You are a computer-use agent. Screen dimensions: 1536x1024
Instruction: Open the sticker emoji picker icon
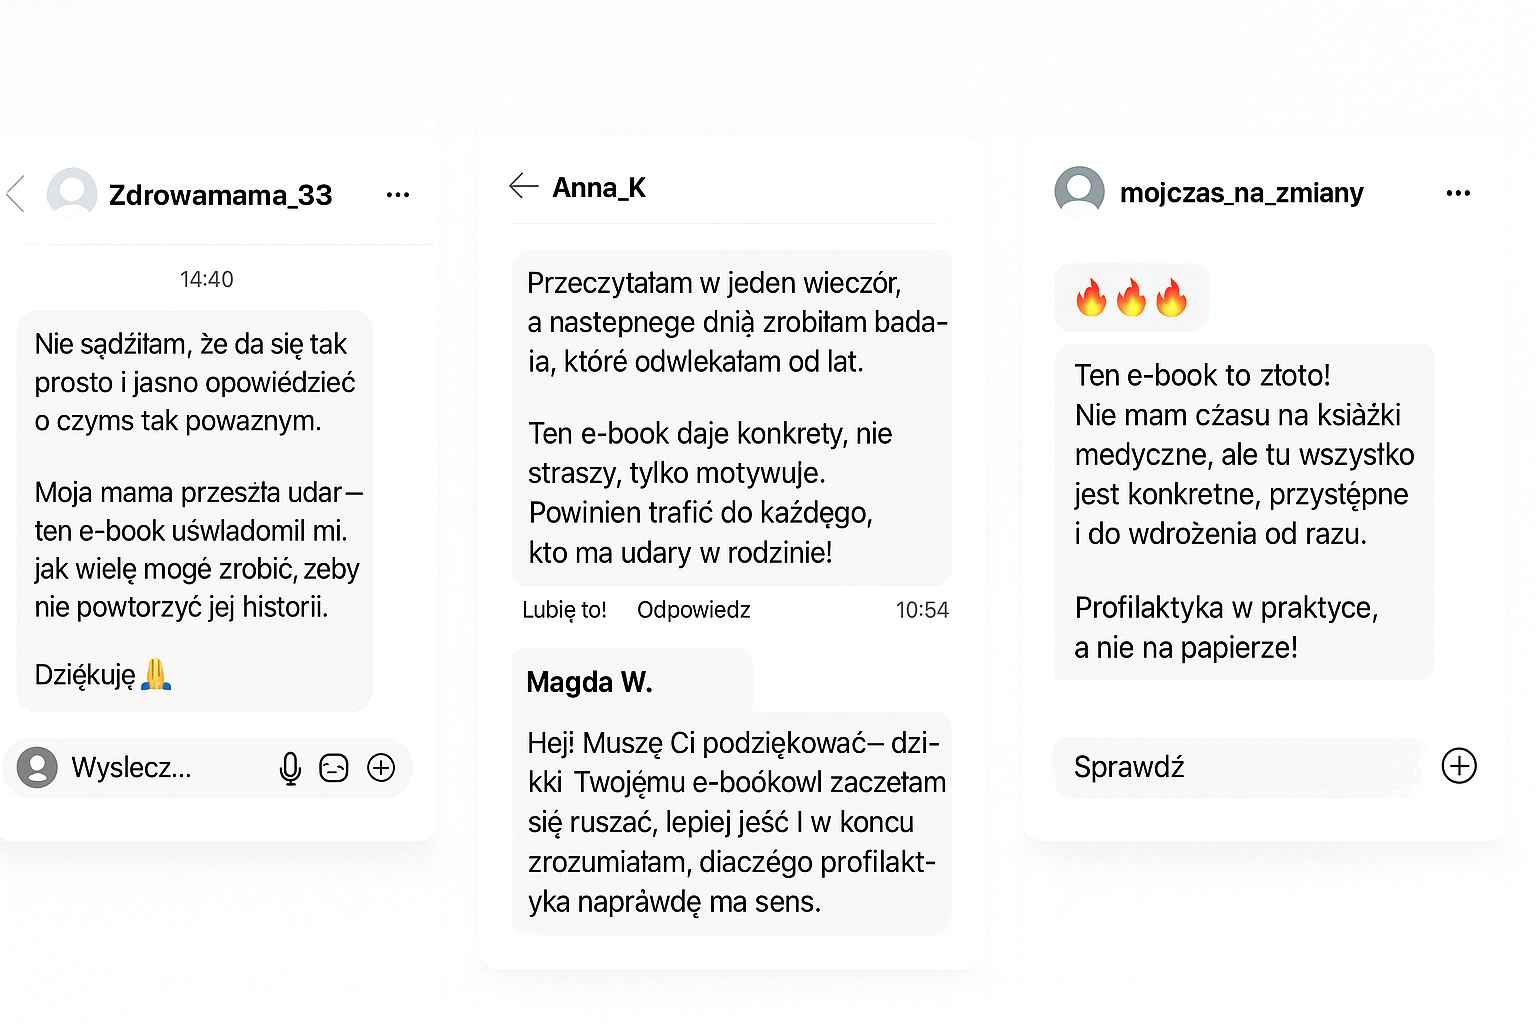(x=334, y=768)
